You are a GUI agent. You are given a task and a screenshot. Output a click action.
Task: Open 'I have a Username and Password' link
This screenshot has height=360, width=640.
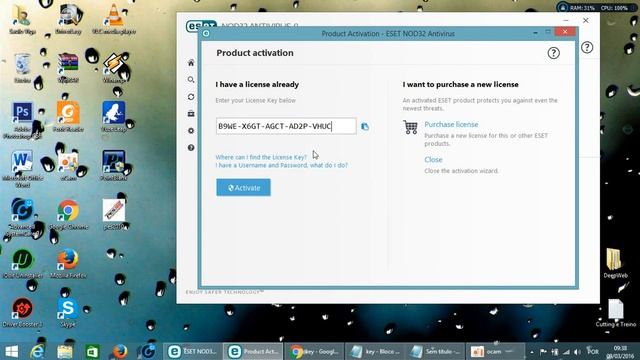pyautogui.click(x=282, y=165)
